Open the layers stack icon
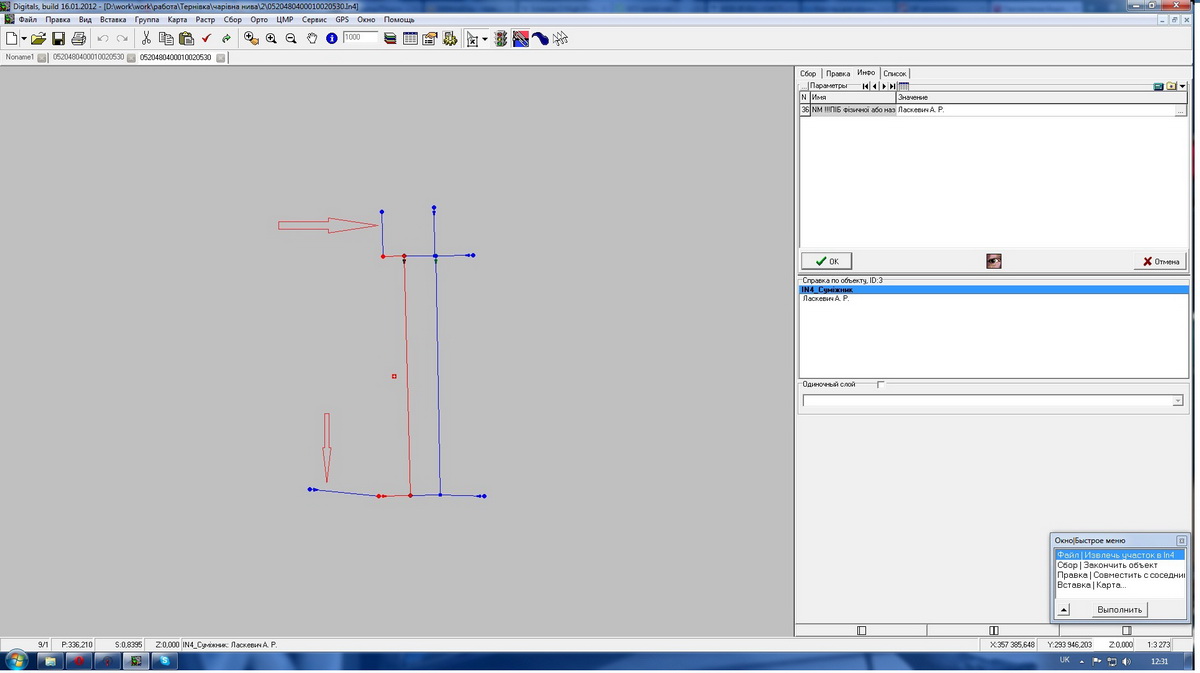The image size is (1200, 673). [390, 39]
